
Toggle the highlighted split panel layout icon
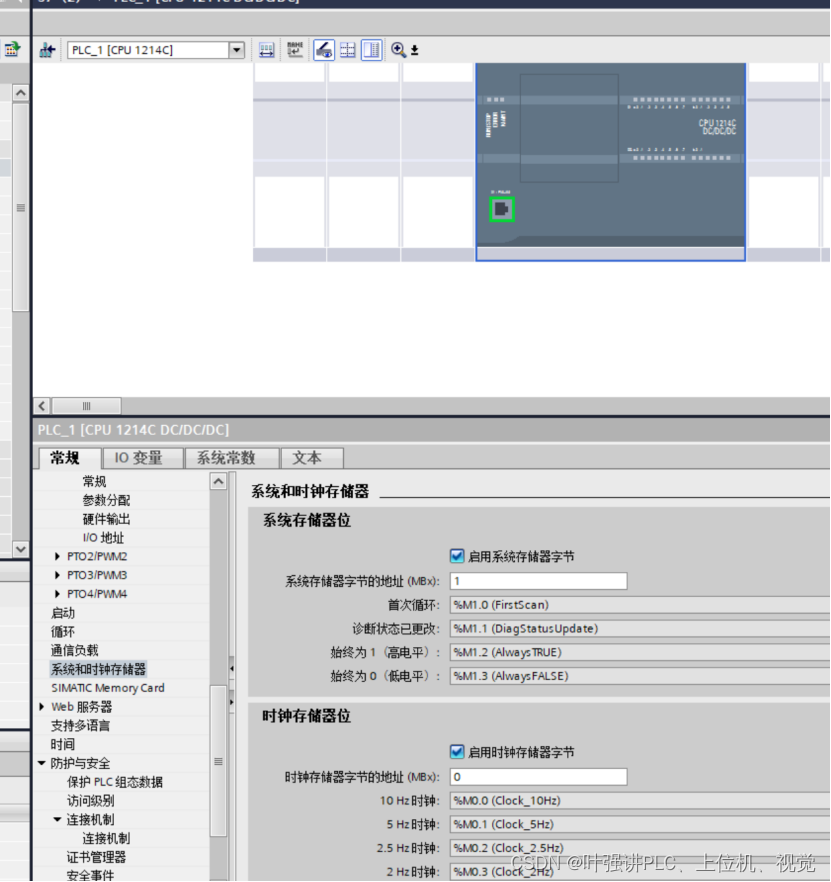(x=372, y=50)
